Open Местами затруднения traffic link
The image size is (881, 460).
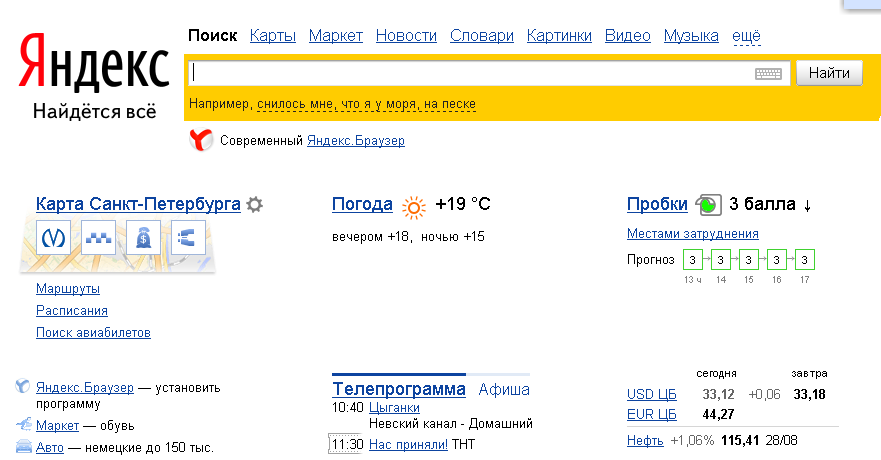click(693, 234)
